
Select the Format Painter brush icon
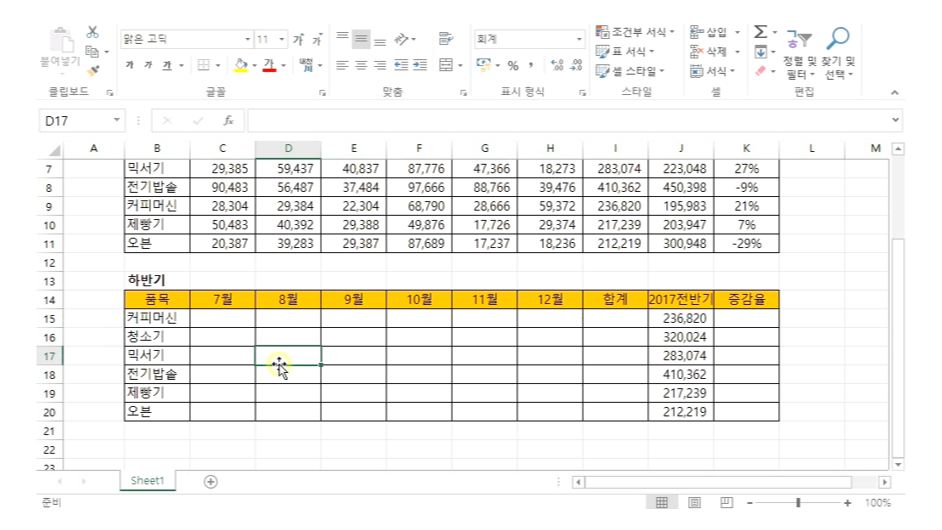point(93,71)
